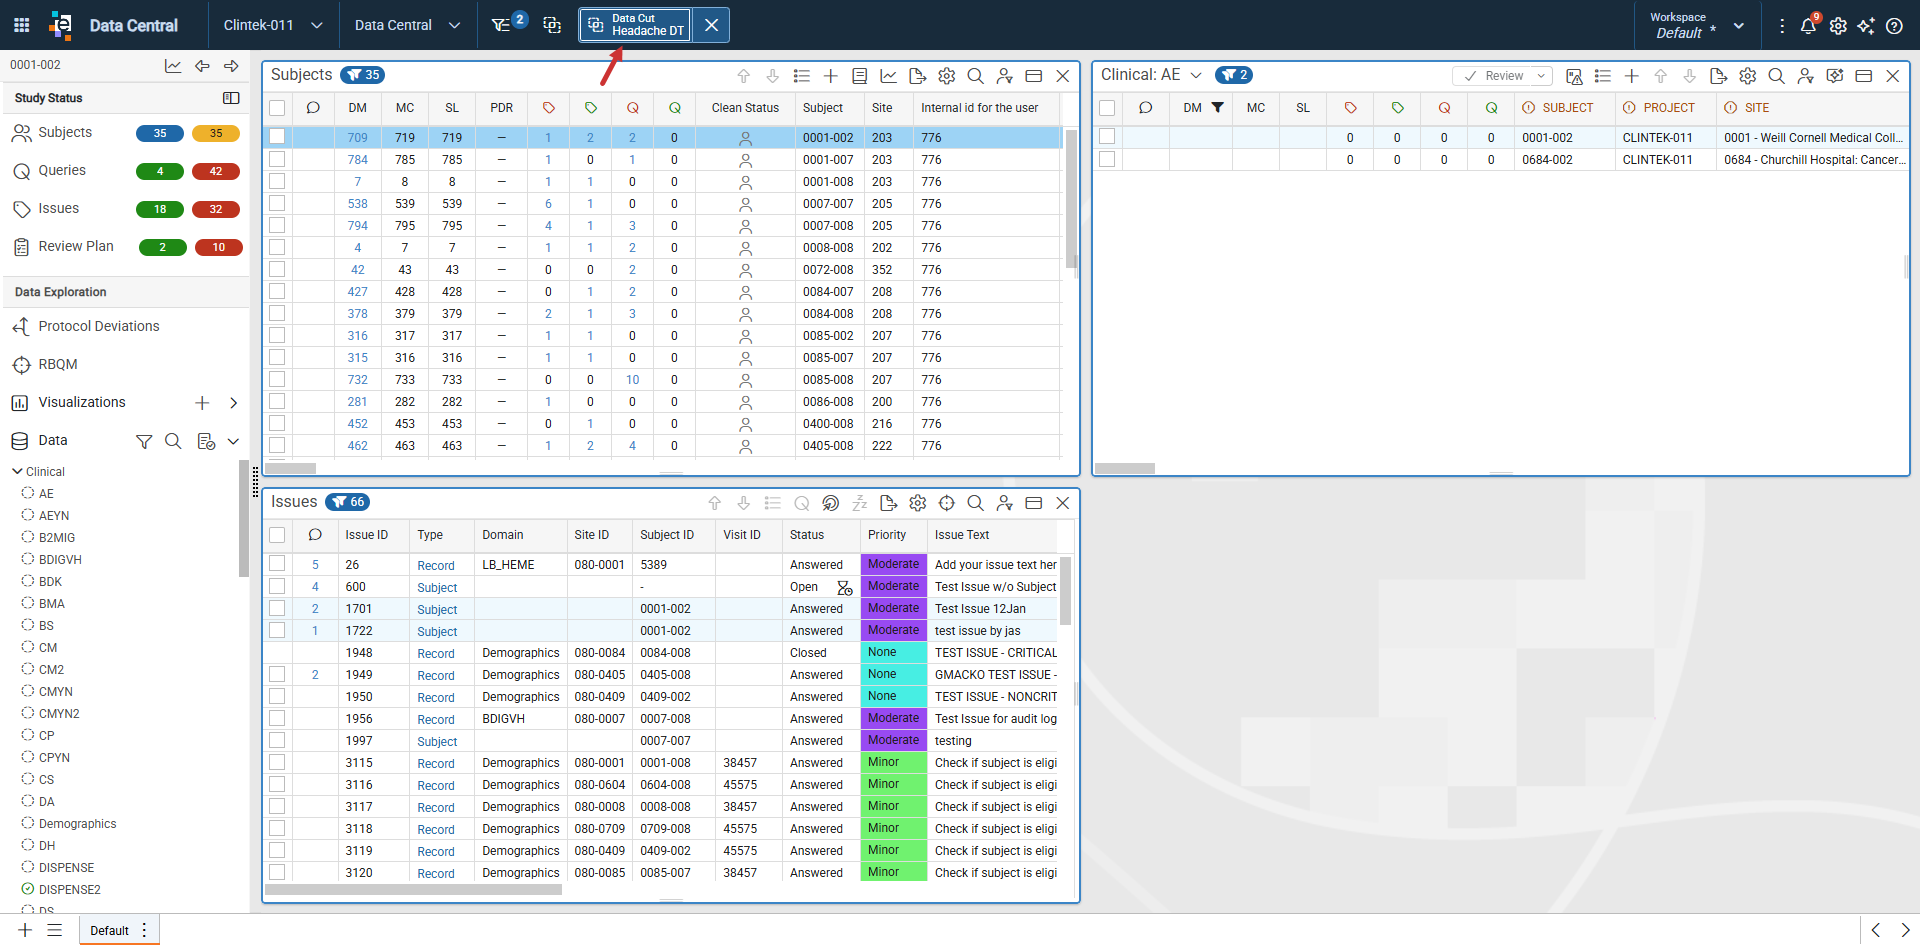The width and height of the screenshot is (1920, 945).
Task: Check the box for AE row 0684-002
Action: point(1107,159)
